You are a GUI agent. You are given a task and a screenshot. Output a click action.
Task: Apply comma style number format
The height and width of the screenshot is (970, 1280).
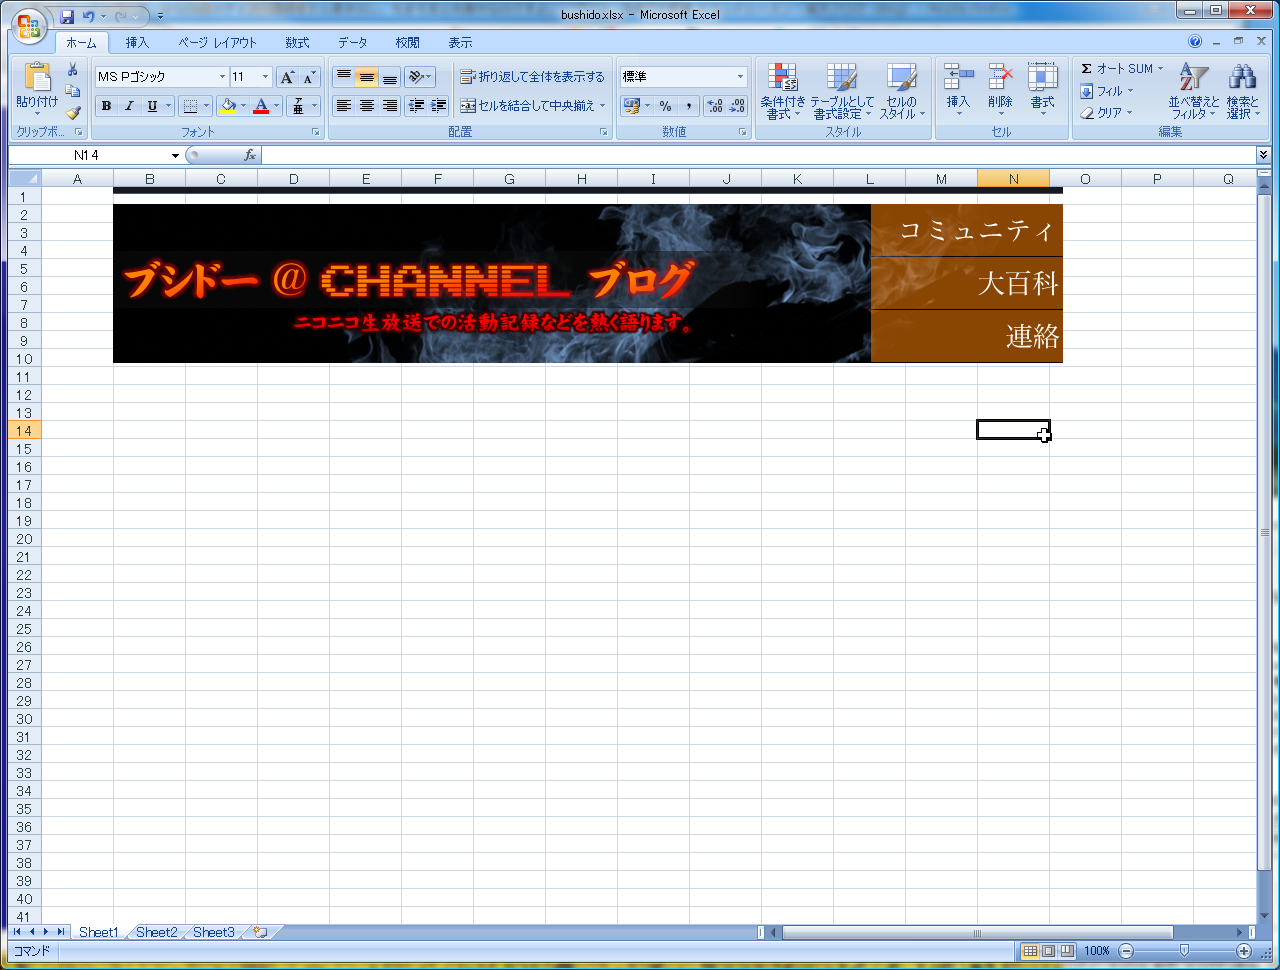point(688,106)
